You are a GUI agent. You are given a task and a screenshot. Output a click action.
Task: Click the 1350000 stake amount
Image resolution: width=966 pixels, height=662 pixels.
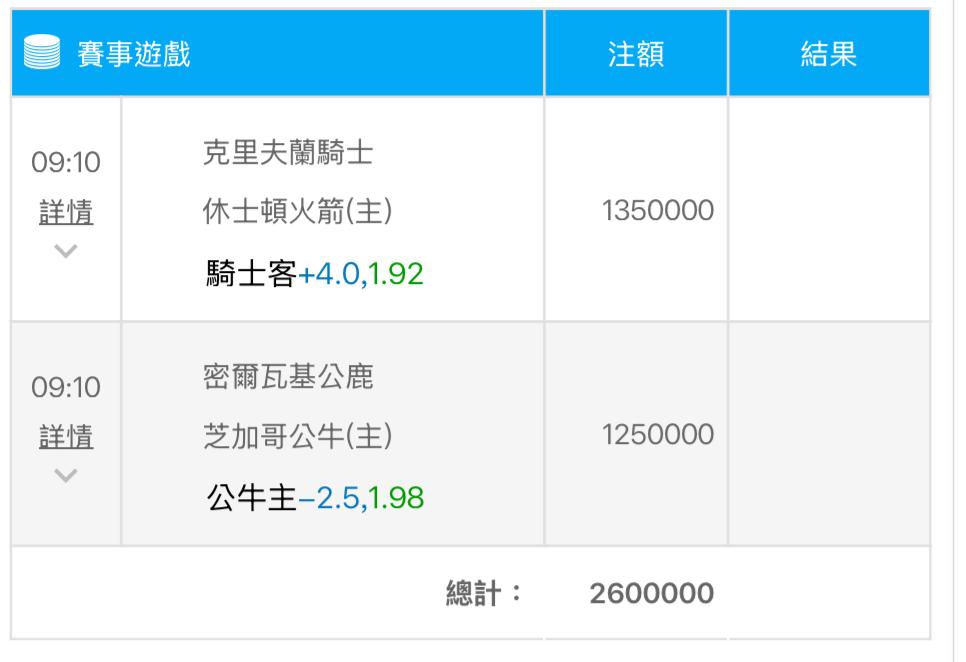pyautogui.click(x=658, y=211)
